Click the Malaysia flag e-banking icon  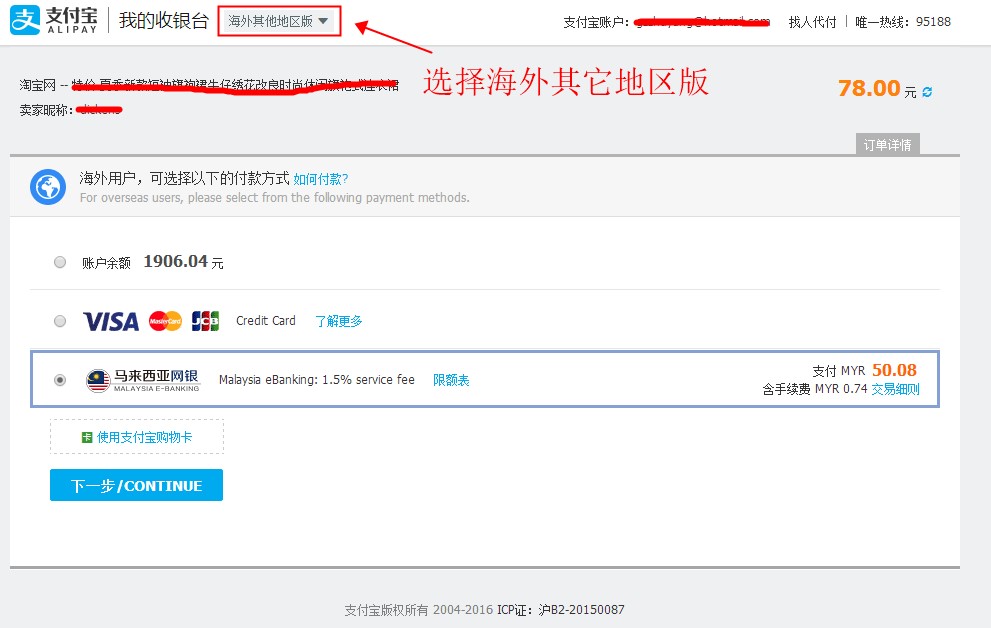(x=98, y=380)
